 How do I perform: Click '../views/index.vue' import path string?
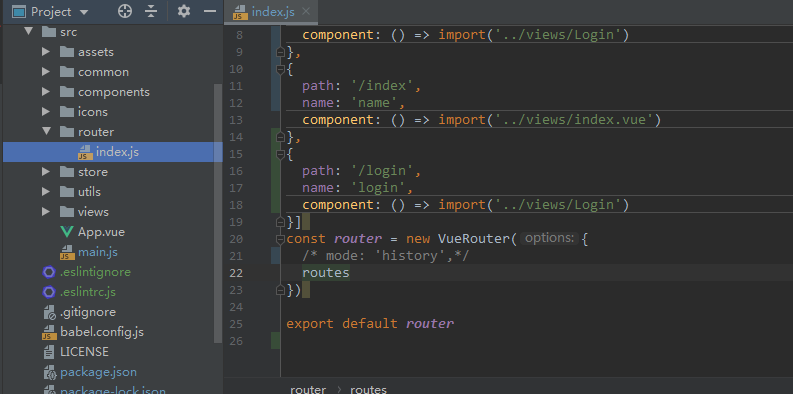tap(575, 120)
